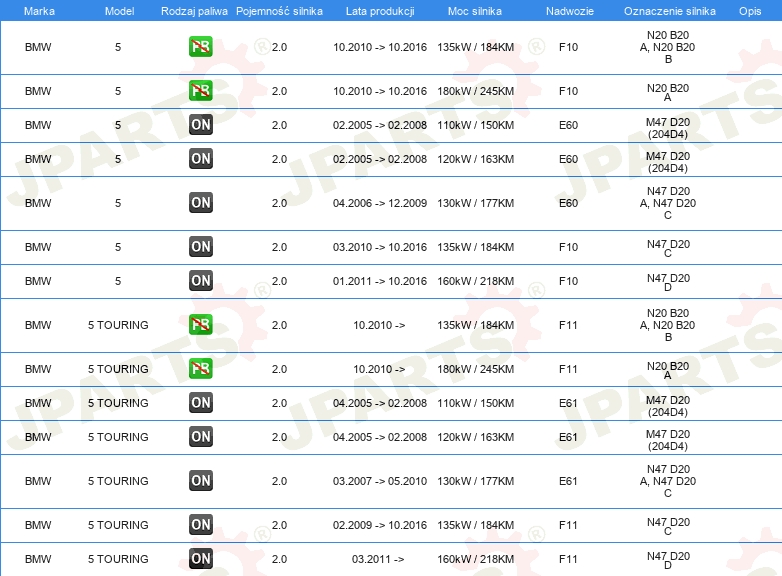The height and width of the screenshot is (576, 782).
Task: Select the 02.2009 -> 10.2016 production years cell
Action: point(379,525)
